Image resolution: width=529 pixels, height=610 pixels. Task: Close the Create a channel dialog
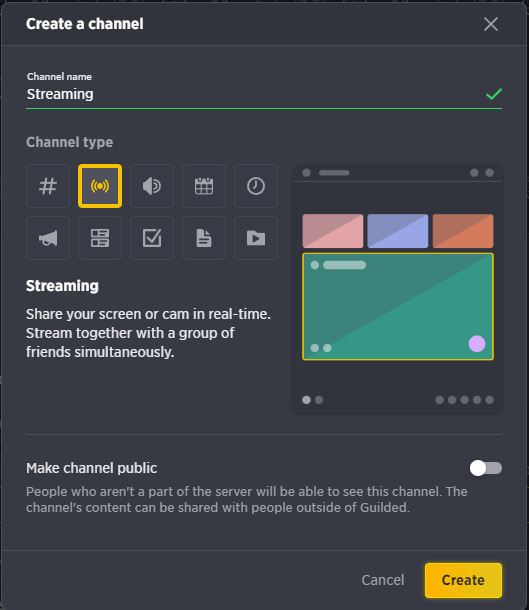tap(491, 24)
